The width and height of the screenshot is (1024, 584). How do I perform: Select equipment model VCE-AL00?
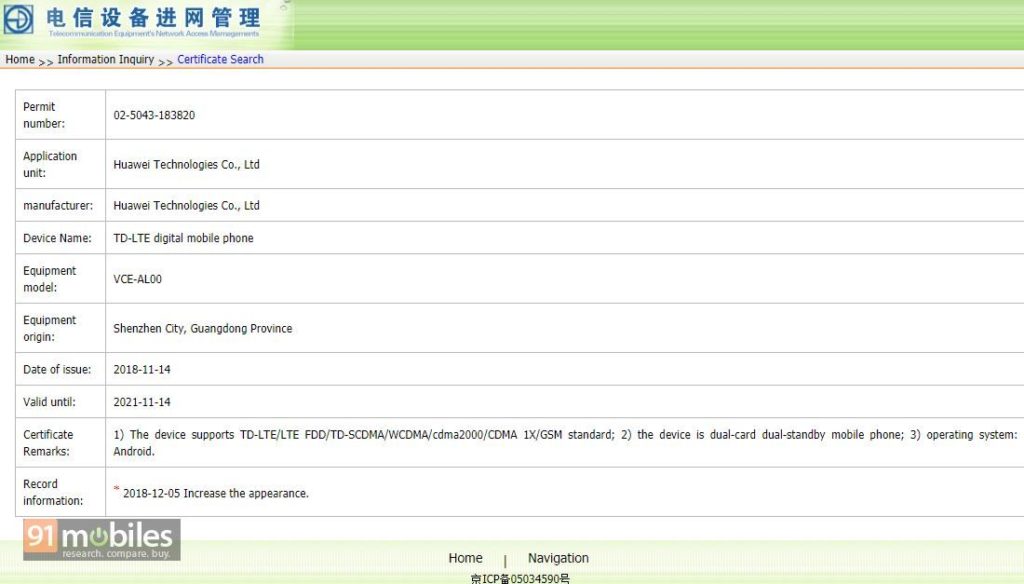pyautogui.click(x=137, y=279)
